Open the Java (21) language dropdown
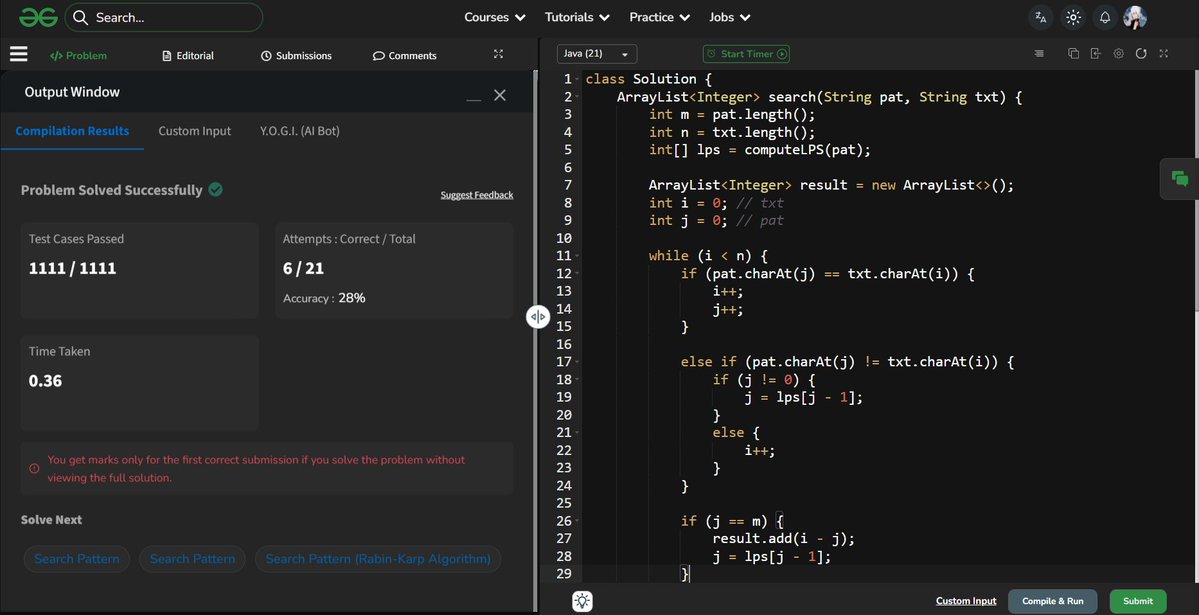Screen dimensions: 1199x615 (x=597, y=54)
